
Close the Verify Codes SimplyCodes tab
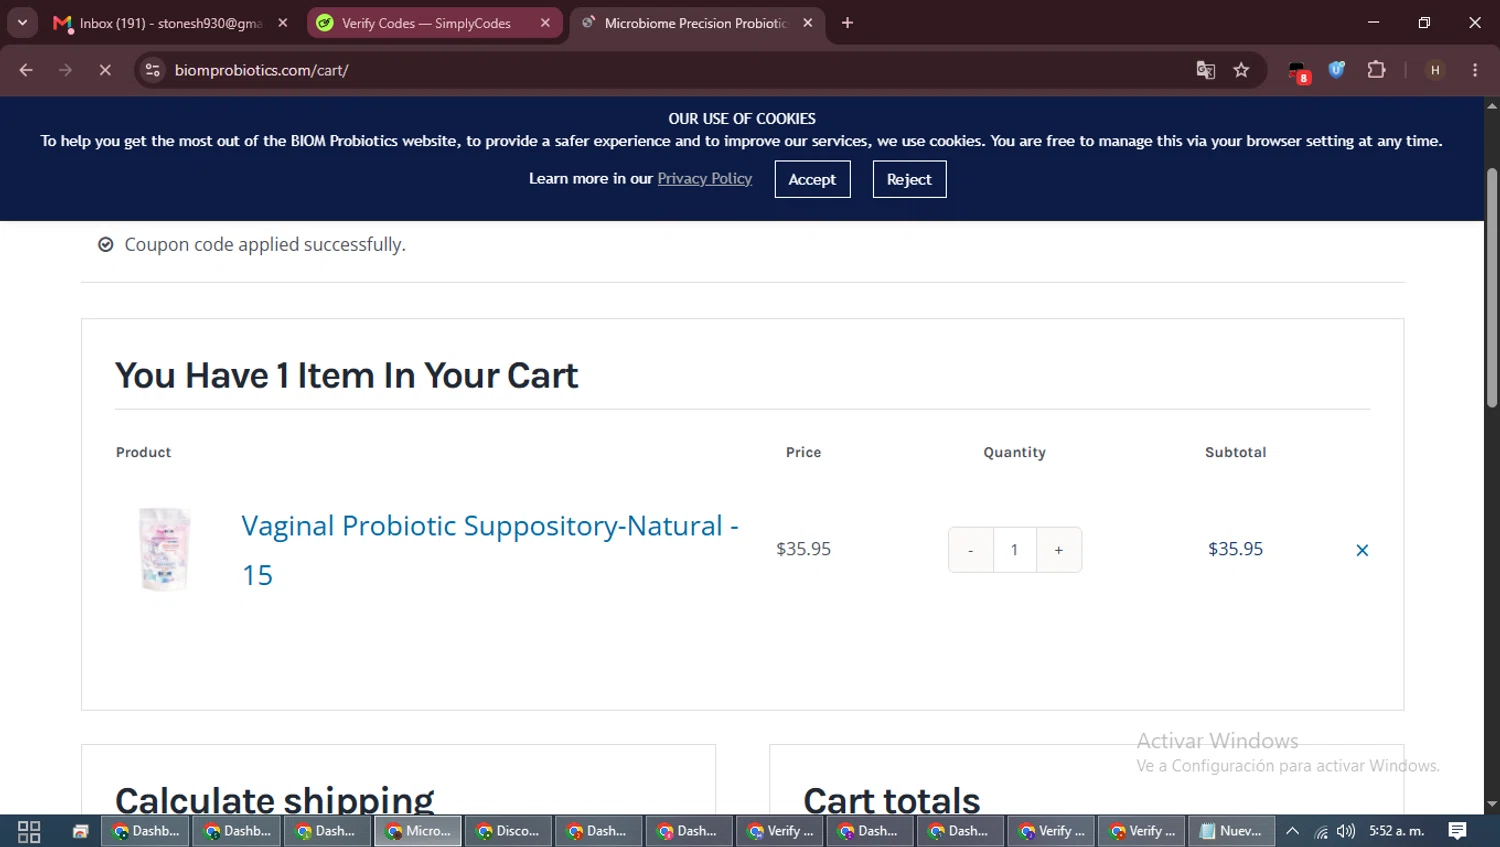tap(545, 23)
